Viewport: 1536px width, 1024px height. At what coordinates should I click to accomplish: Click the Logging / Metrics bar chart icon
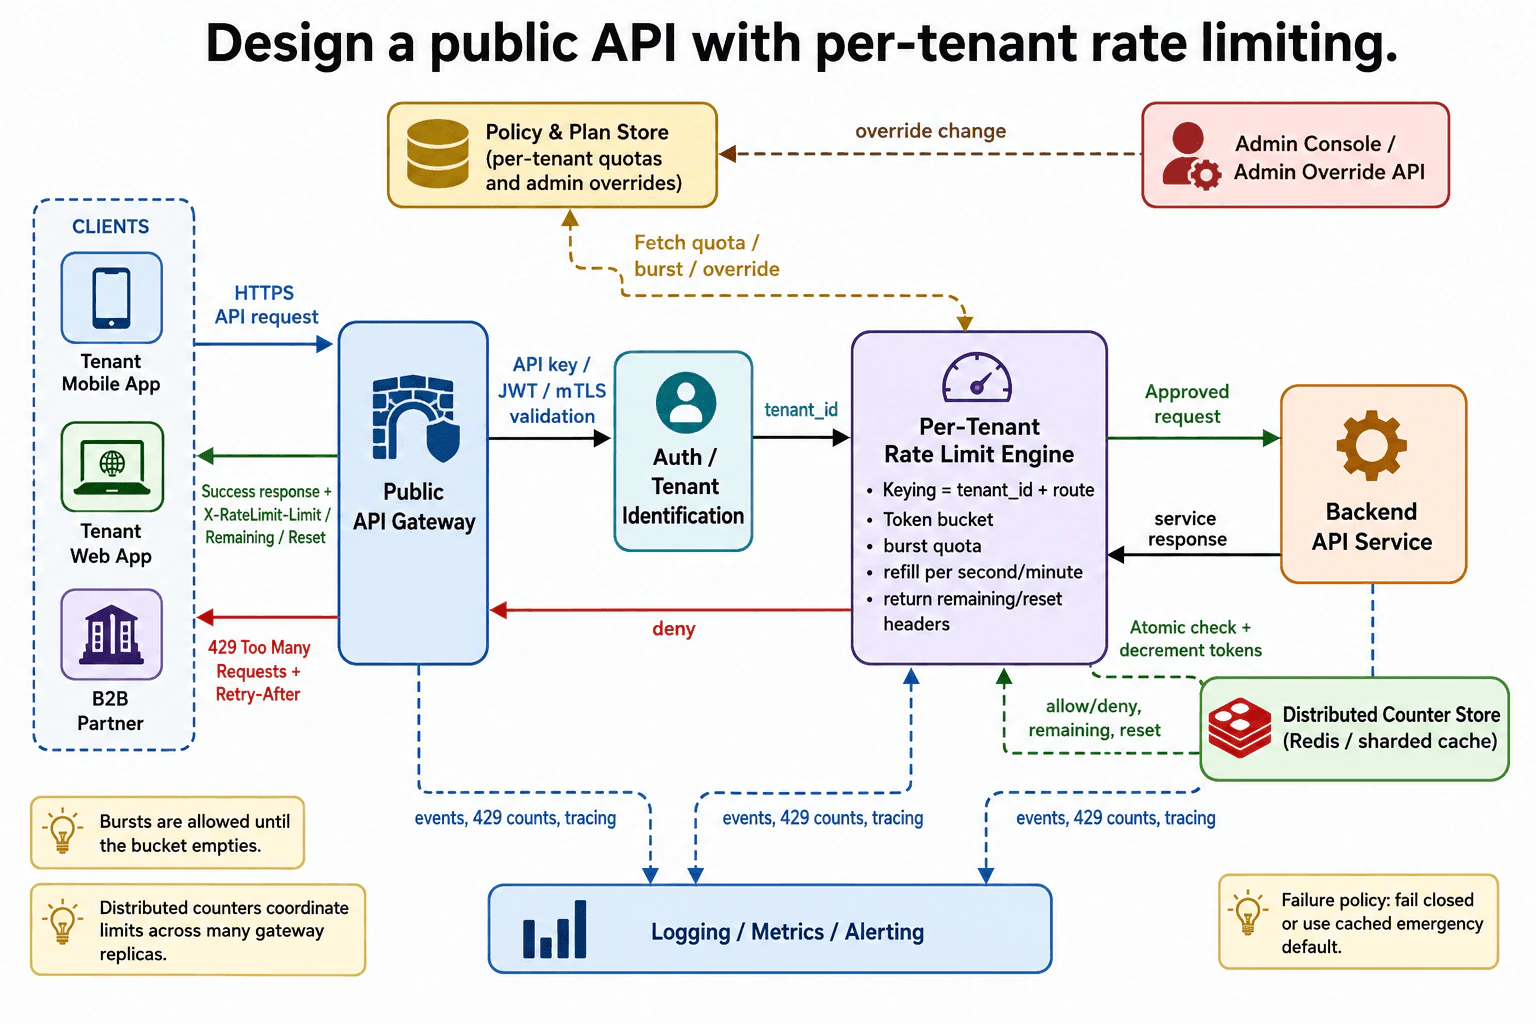tap(555, 929)
